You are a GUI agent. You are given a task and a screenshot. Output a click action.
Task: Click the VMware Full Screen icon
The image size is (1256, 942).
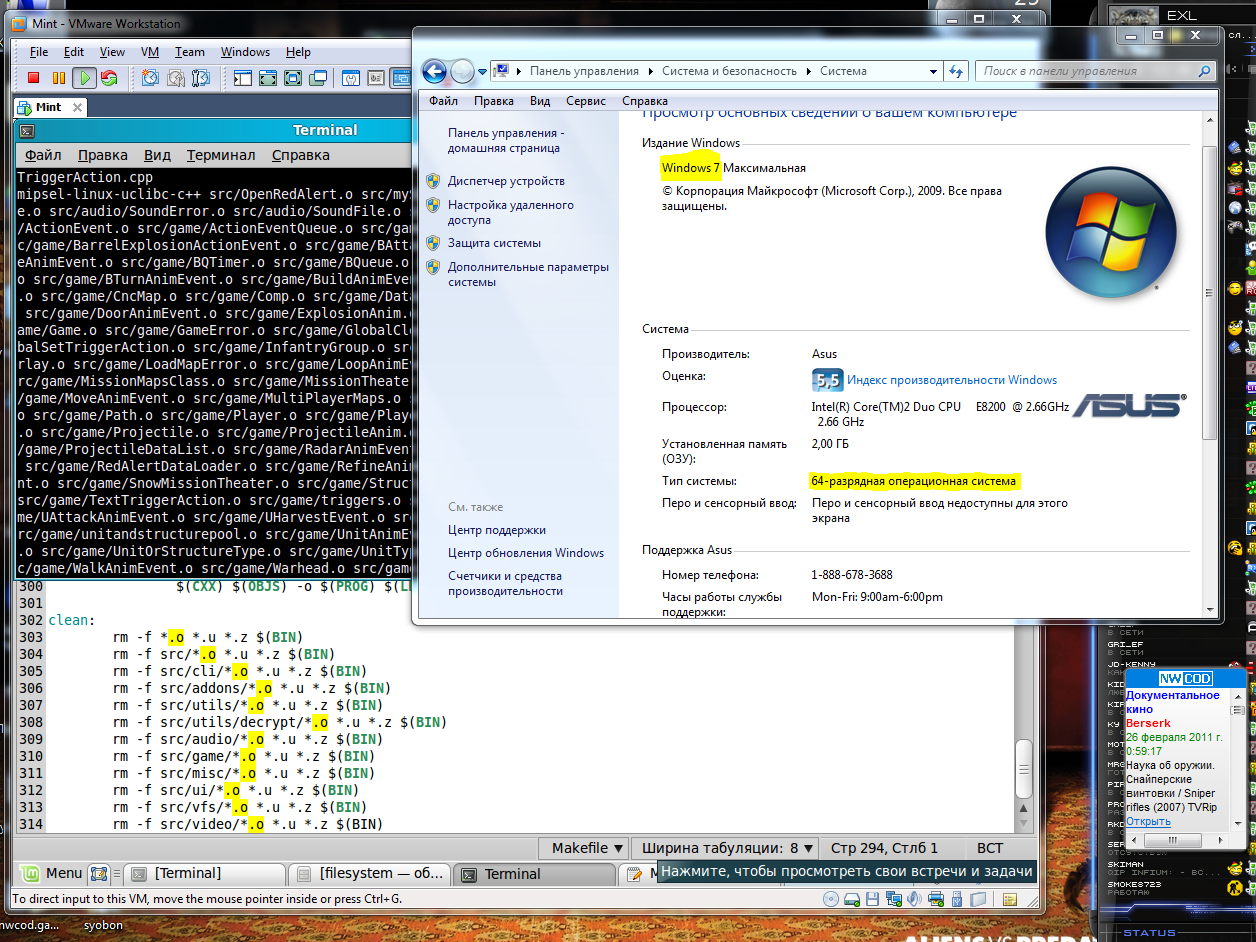(293, 78)
